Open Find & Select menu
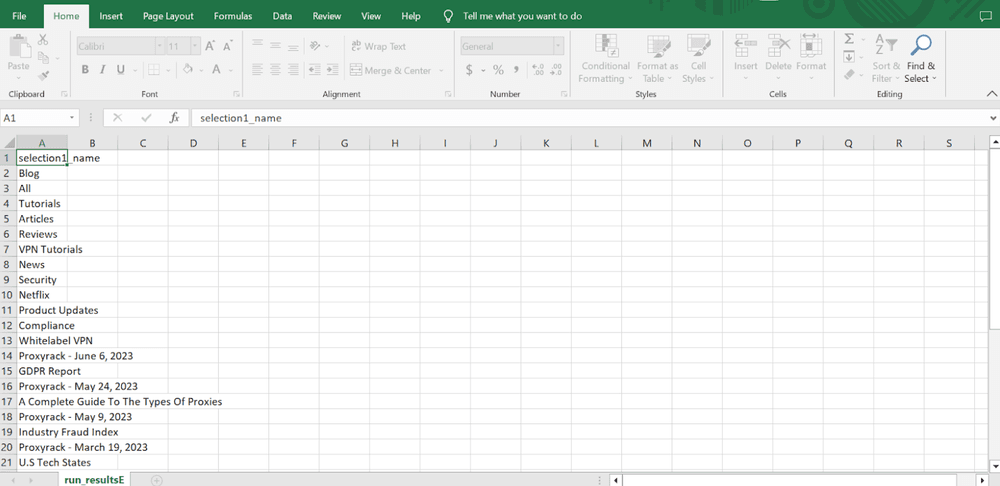 click(x=921, y=59)
